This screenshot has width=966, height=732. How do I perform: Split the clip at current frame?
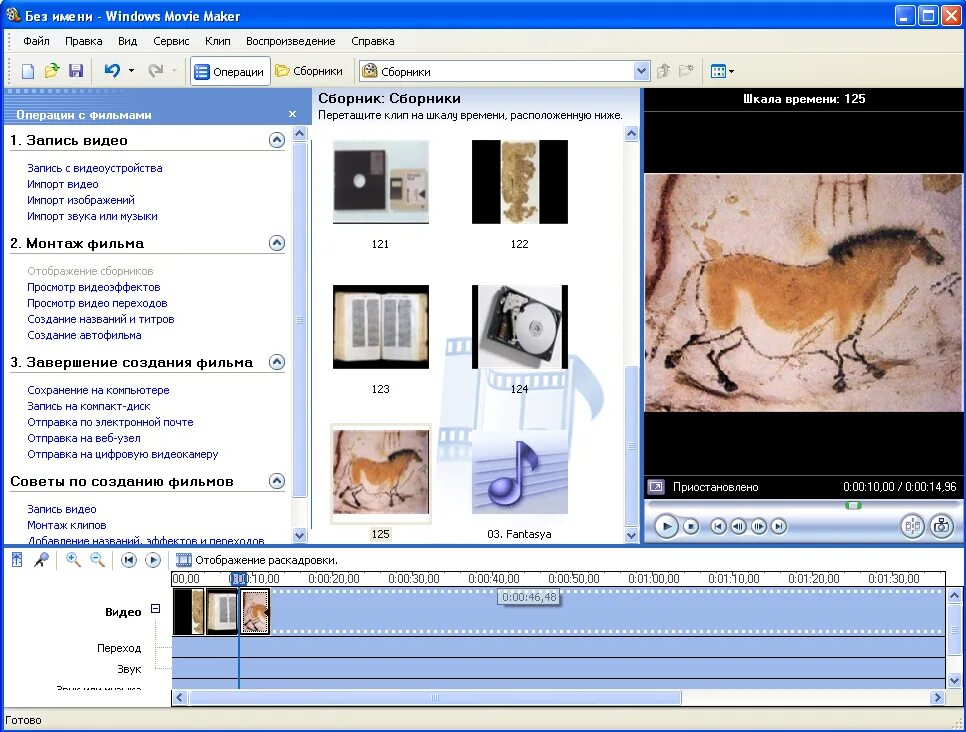point(912,526)
